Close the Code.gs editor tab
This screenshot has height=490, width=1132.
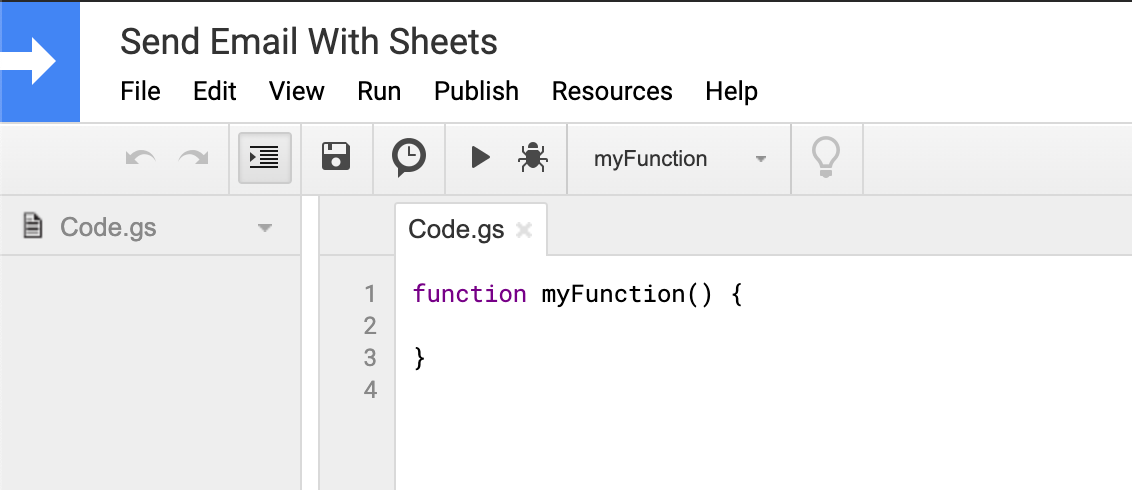point(524,230)
